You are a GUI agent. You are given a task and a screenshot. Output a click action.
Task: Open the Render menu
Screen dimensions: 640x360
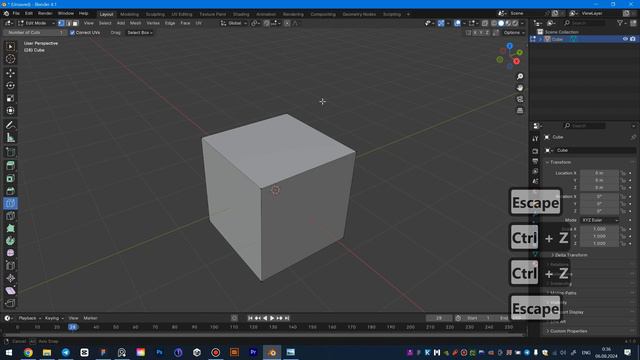coord(45,13)
